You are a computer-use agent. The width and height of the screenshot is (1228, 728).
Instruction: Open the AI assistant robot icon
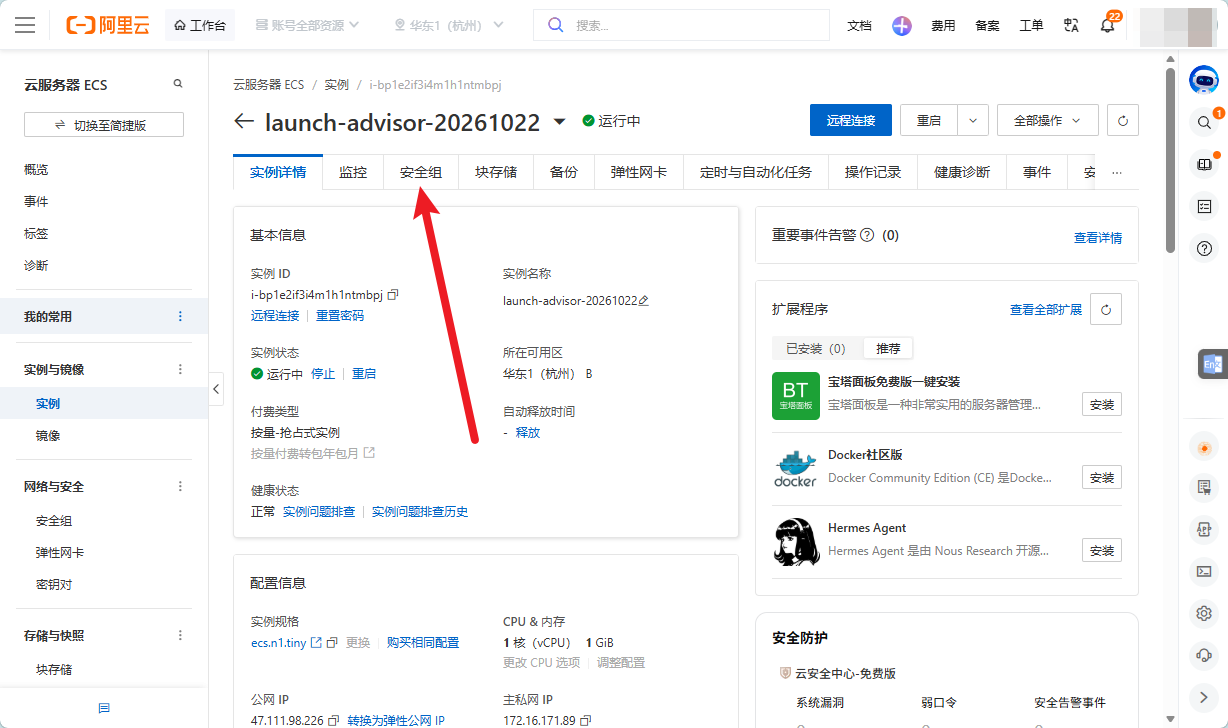(x=1204, y=80)
